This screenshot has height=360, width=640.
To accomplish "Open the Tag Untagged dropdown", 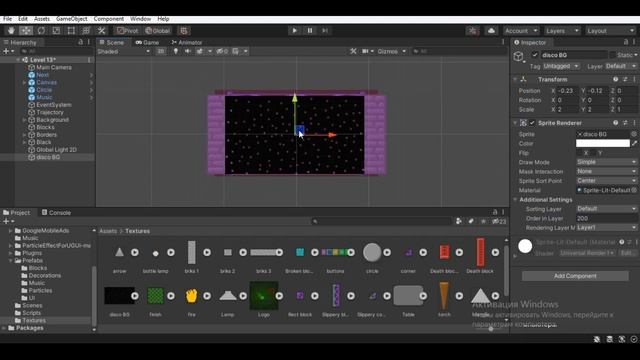I will pyautogui.click(x=561, y=66).
